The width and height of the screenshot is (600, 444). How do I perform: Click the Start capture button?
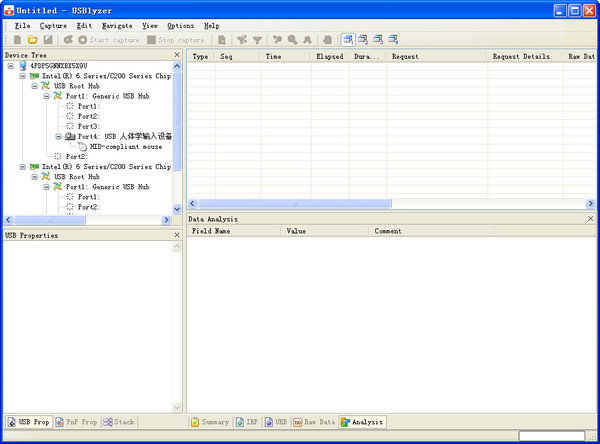tap(109, 40)
